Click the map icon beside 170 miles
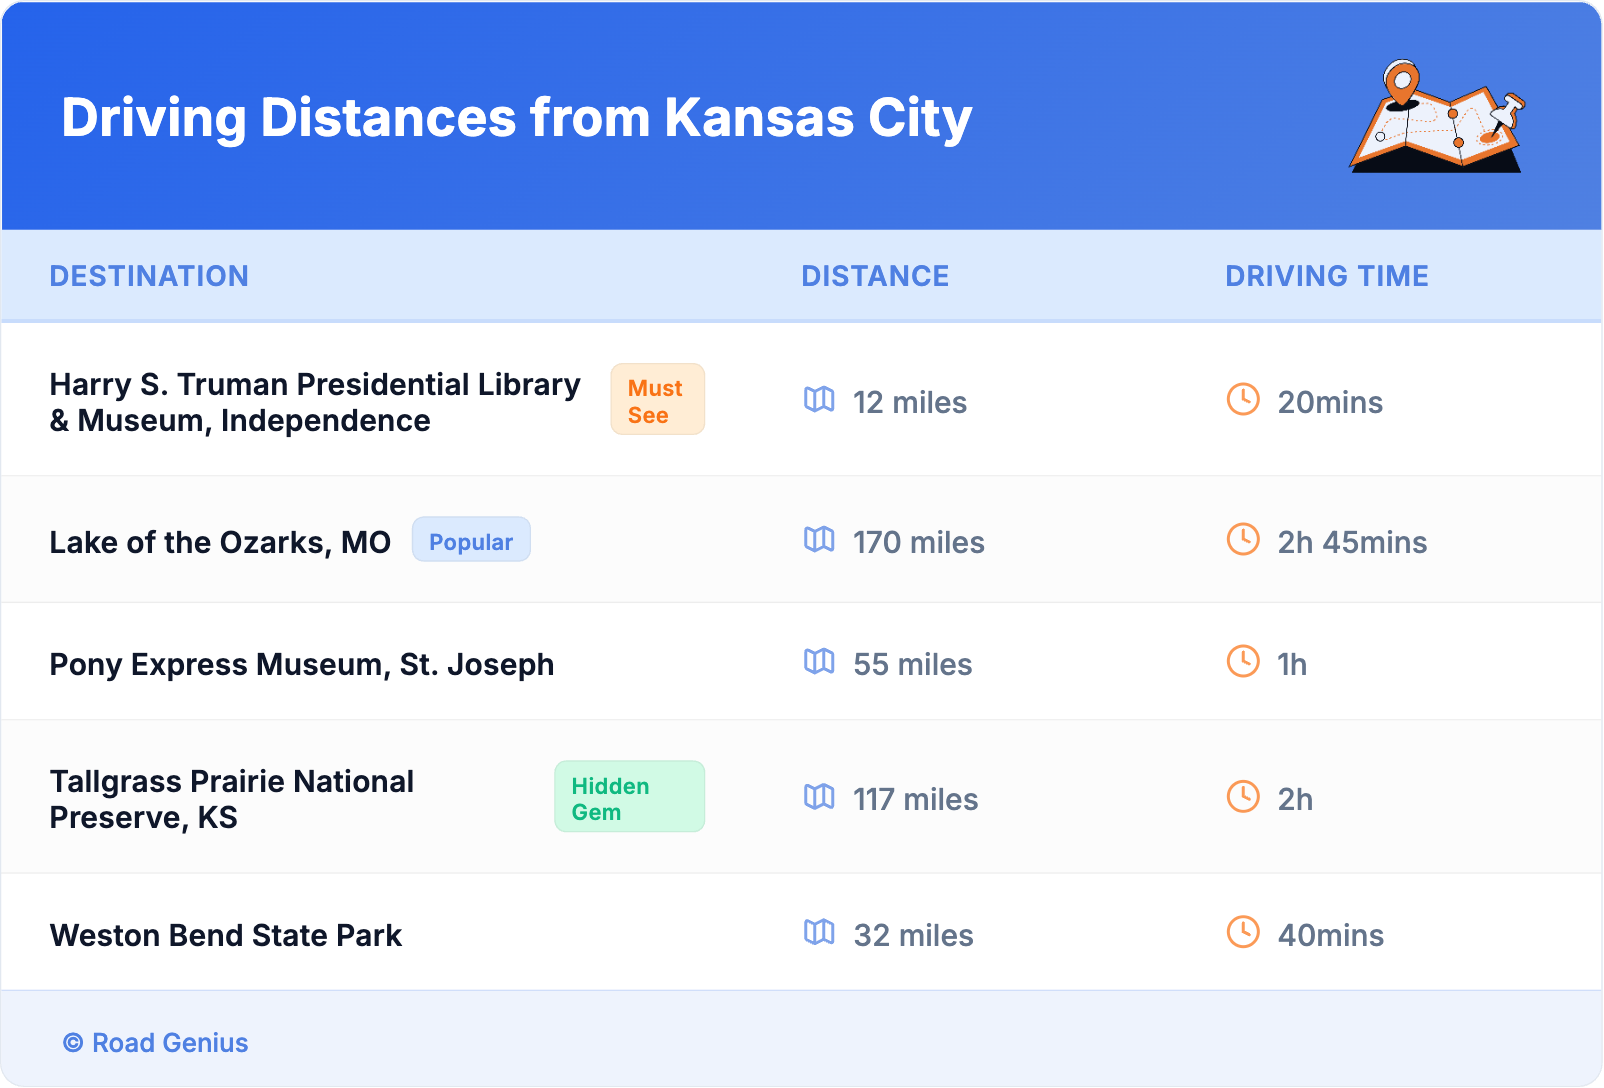This screenshot has width=1604, height=1088. point(819,540)
